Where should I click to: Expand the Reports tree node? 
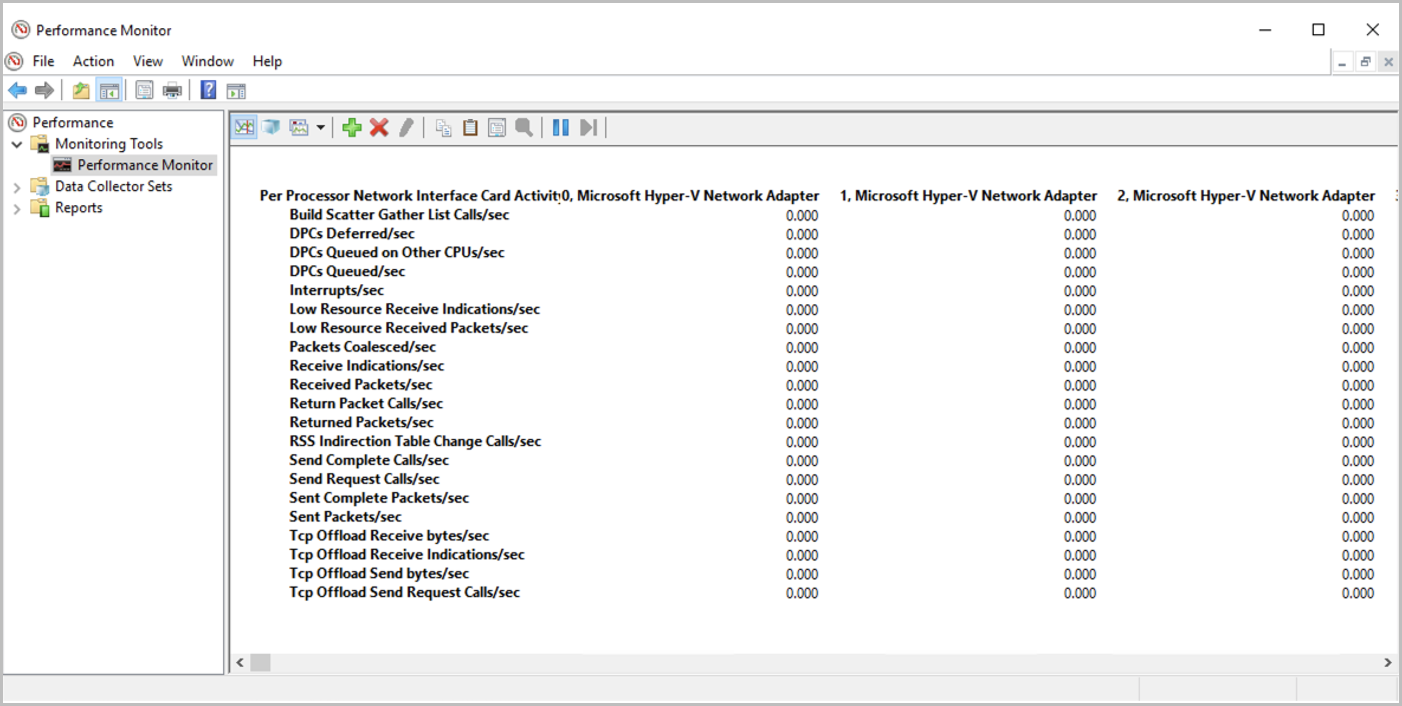coord(17,208)
